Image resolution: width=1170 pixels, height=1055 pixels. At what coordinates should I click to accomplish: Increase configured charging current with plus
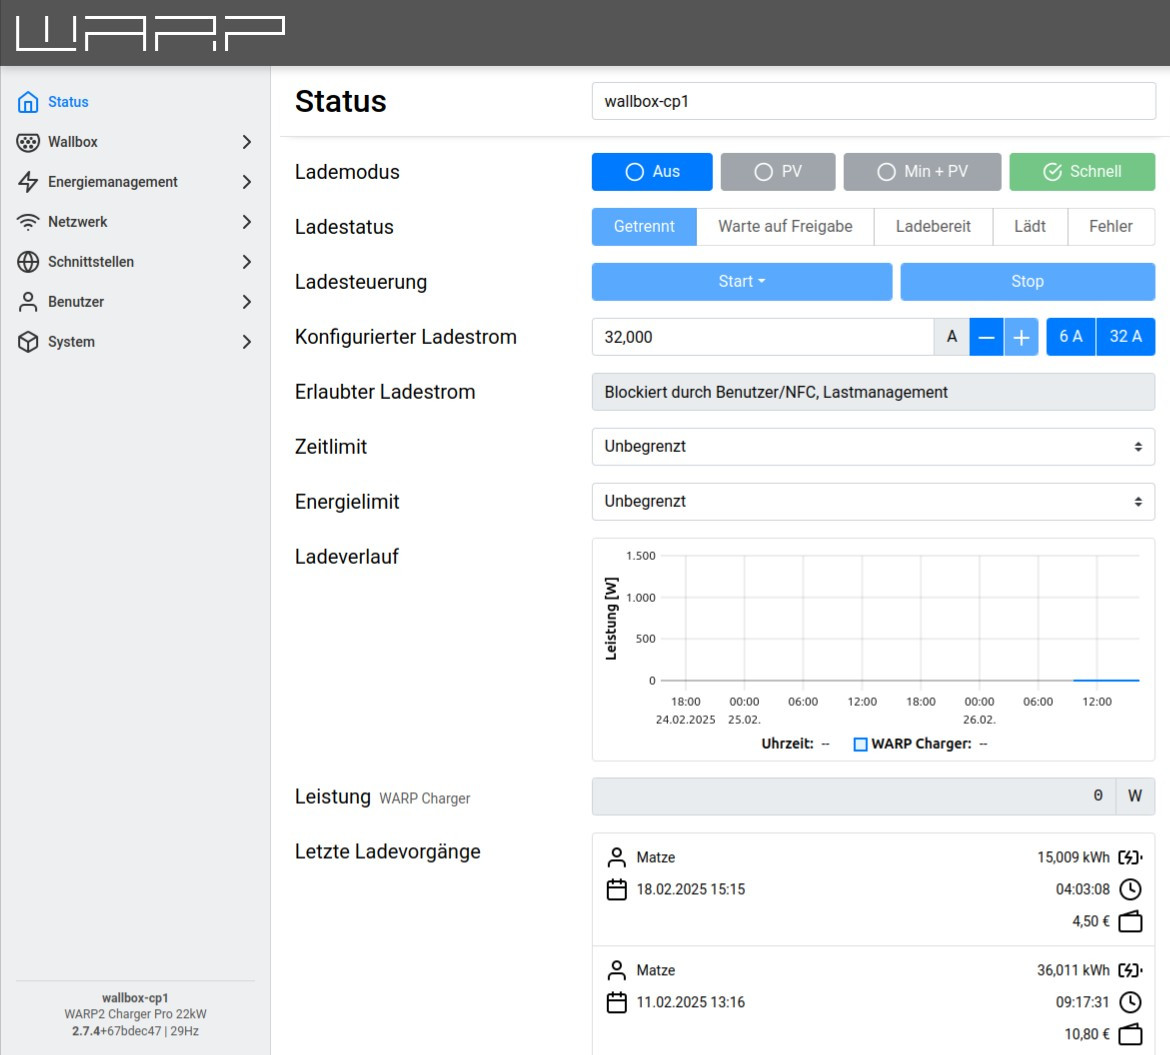pyautogui.click(x=1020, y=338)
